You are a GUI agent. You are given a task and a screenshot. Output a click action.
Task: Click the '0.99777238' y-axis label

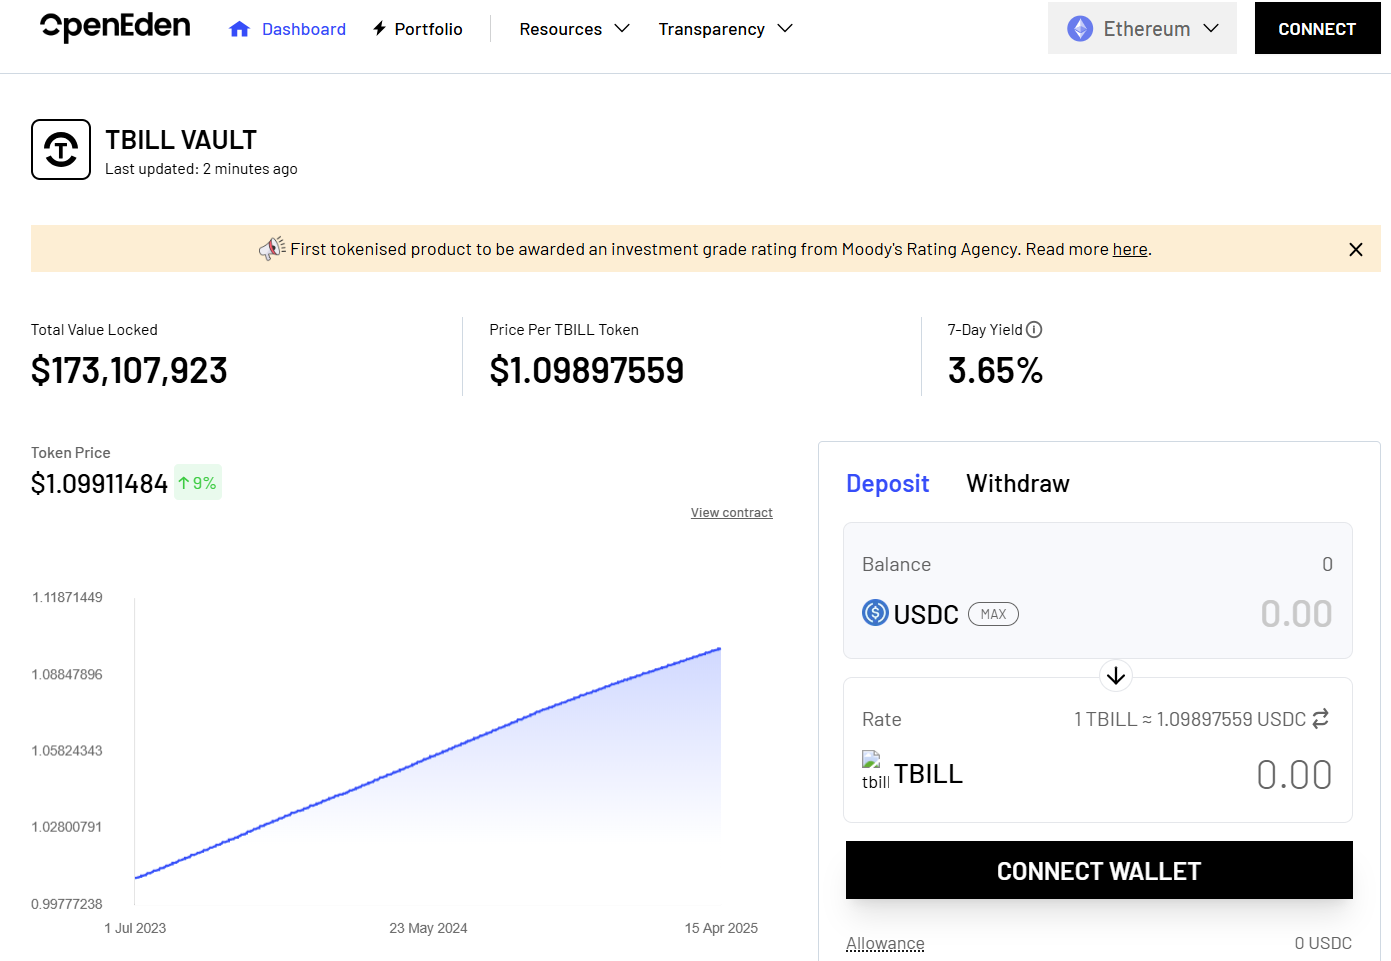pyautogui.click(x=67, y=904)
